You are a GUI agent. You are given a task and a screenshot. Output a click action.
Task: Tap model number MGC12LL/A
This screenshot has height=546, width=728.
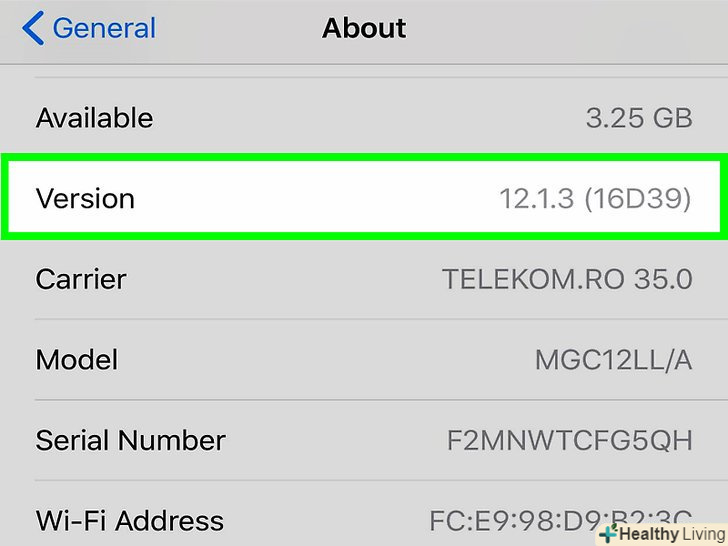pos(613,359)
